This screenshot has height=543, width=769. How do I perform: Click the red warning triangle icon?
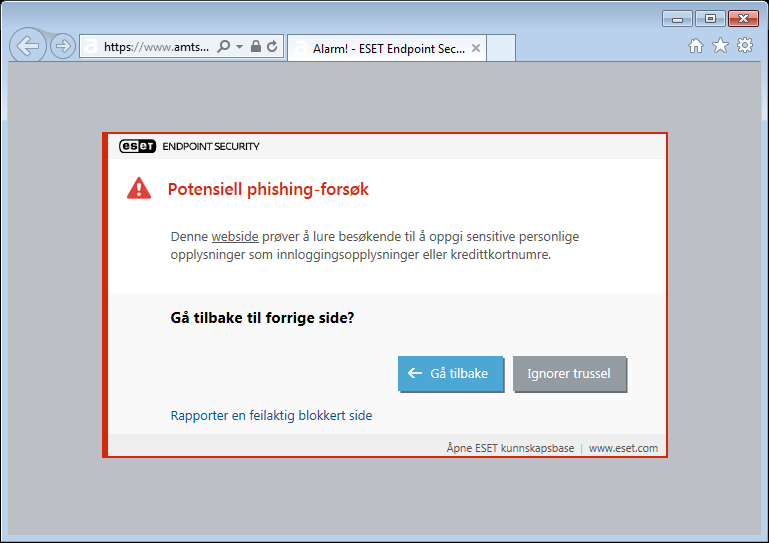[x=139, y=188]
